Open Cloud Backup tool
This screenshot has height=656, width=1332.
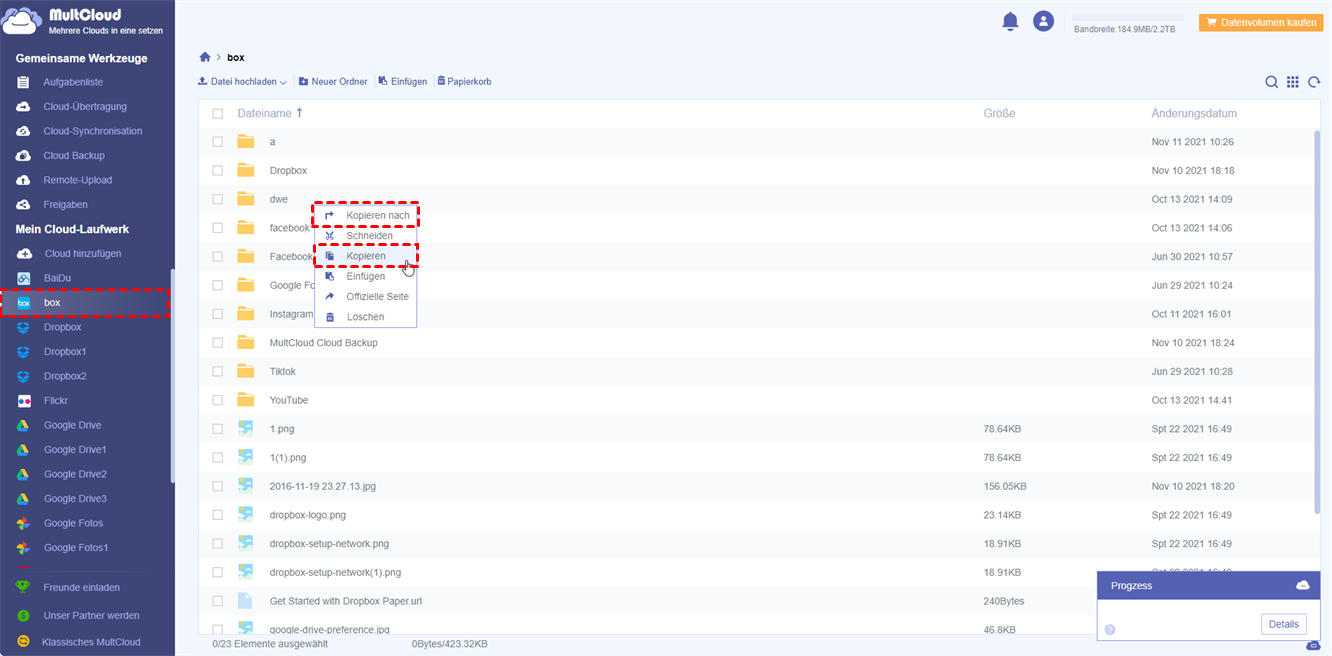(74, 155)
